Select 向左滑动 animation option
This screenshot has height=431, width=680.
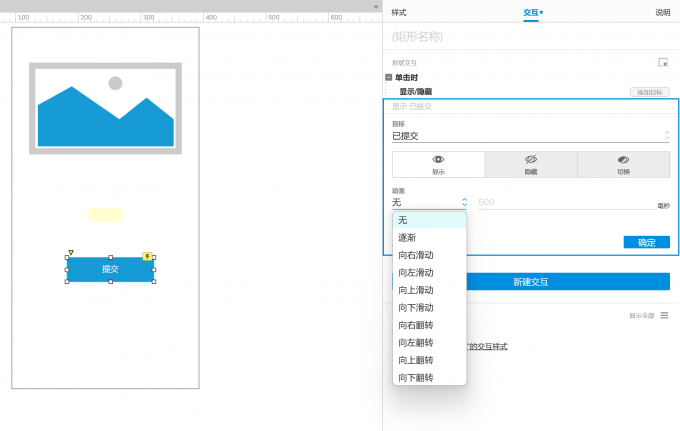(429, 273)
